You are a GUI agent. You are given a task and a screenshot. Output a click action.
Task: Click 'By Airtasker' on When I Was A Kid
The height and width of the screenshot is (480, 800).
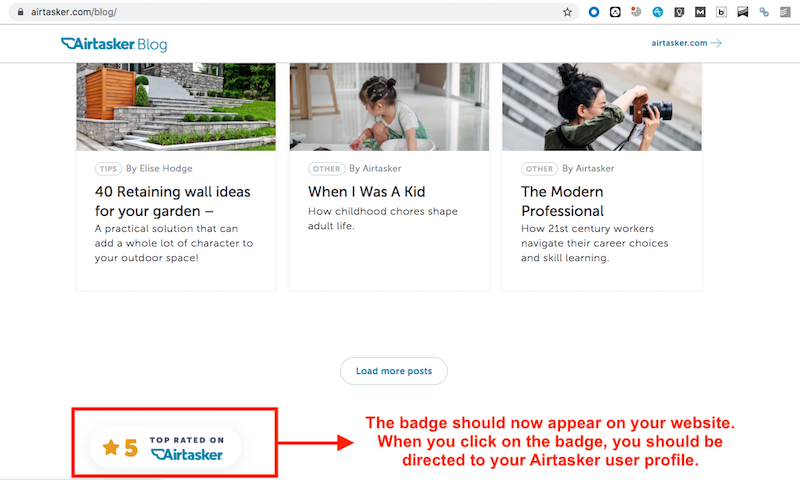375,168
